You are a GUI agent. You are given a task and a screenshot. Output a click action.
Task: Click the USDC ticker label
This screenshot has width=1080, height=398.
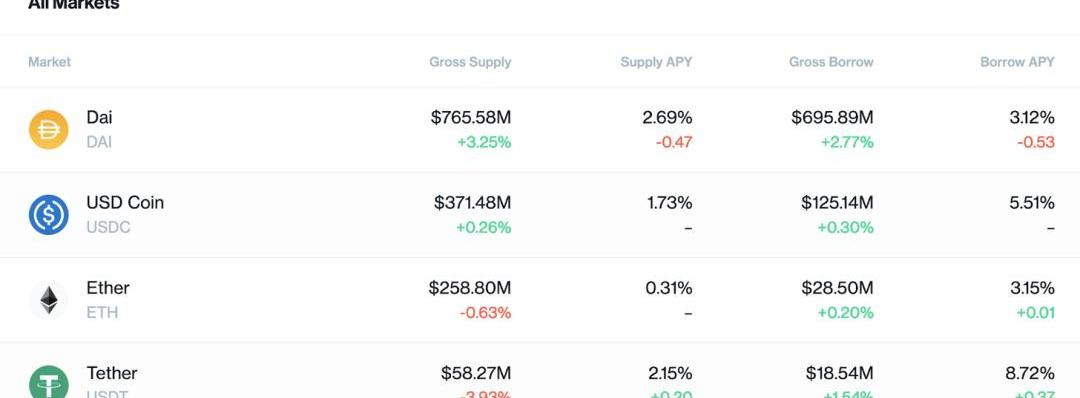pyautogui.click(x=108, y=227)
